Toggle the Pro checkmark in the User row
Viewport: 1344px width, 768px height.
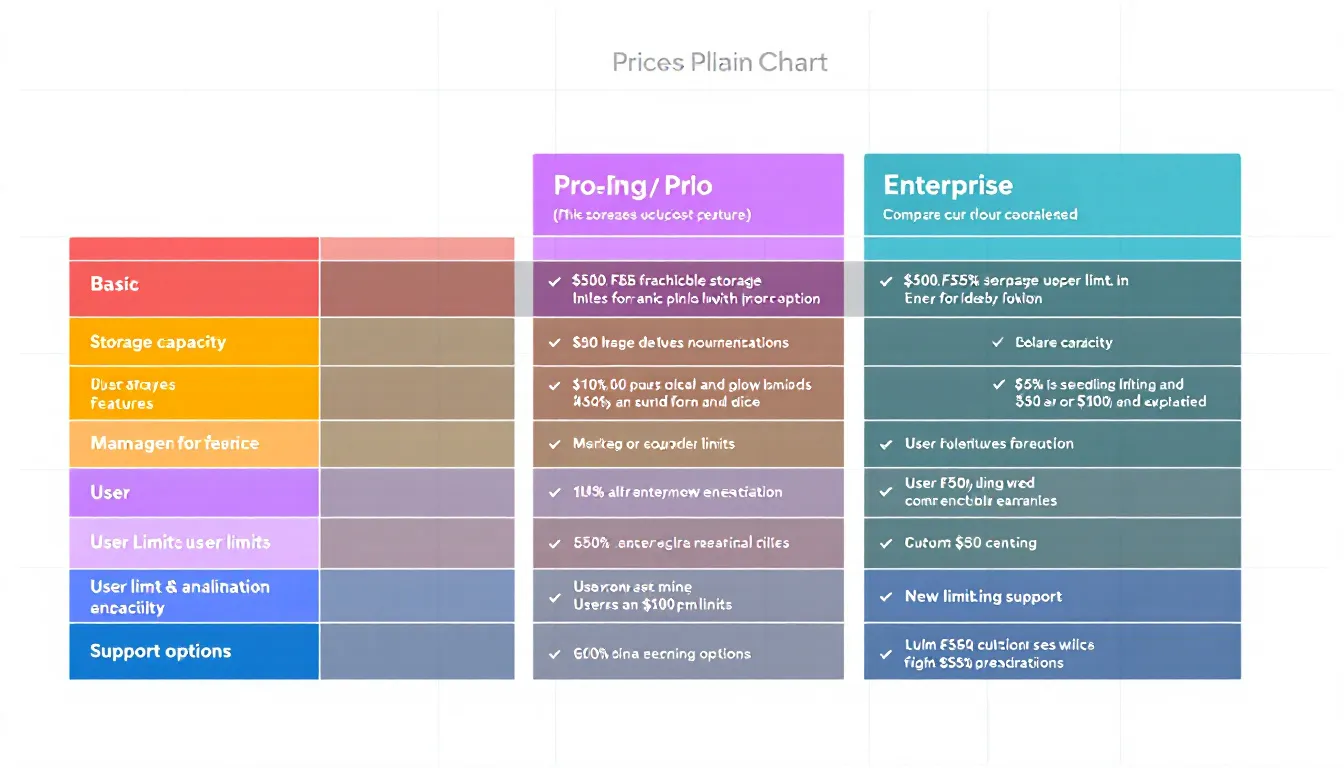tap(555, 492)
